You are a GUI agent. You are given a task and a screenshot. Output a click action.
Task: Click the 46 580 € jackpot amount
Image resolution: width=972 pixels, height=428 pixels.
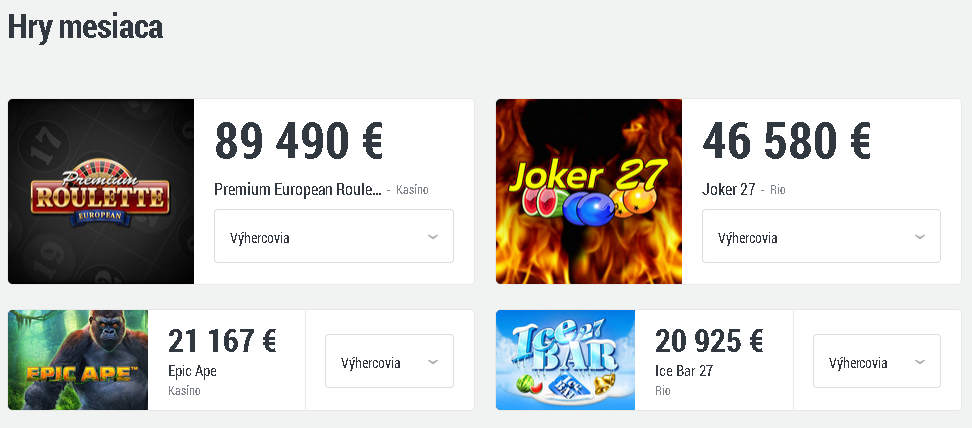click(x=786, y=141)
